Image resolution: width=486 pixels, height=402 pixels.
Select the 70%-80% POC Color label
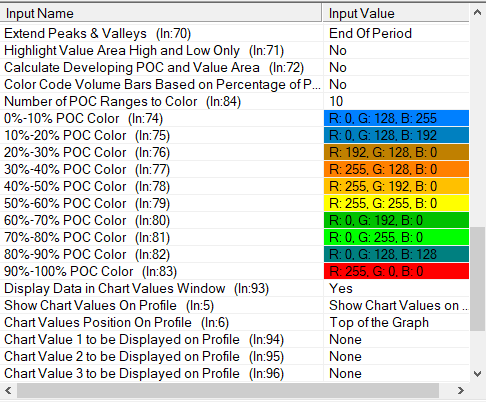coord(87,237)
